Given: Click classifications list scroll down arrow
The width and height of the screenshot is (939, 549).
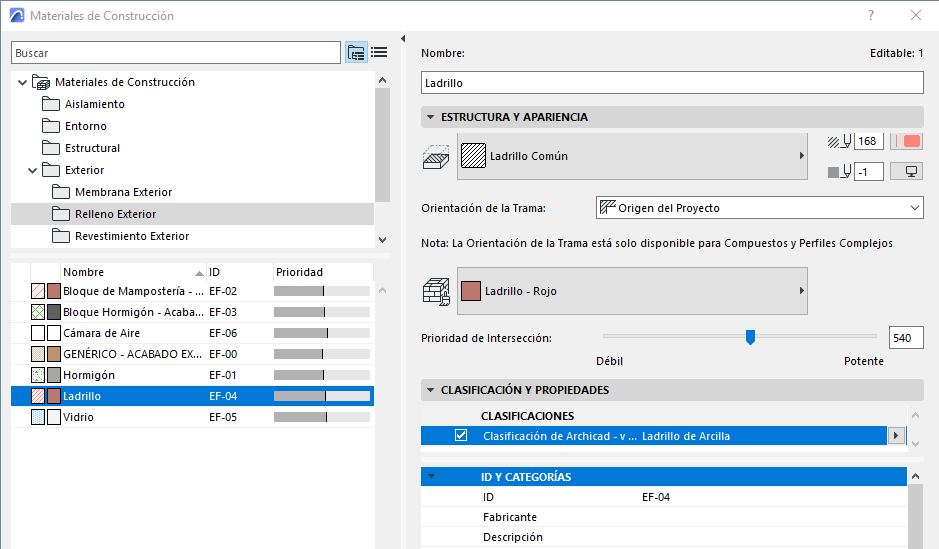Looking at the screenshot, I should point(915,444).
